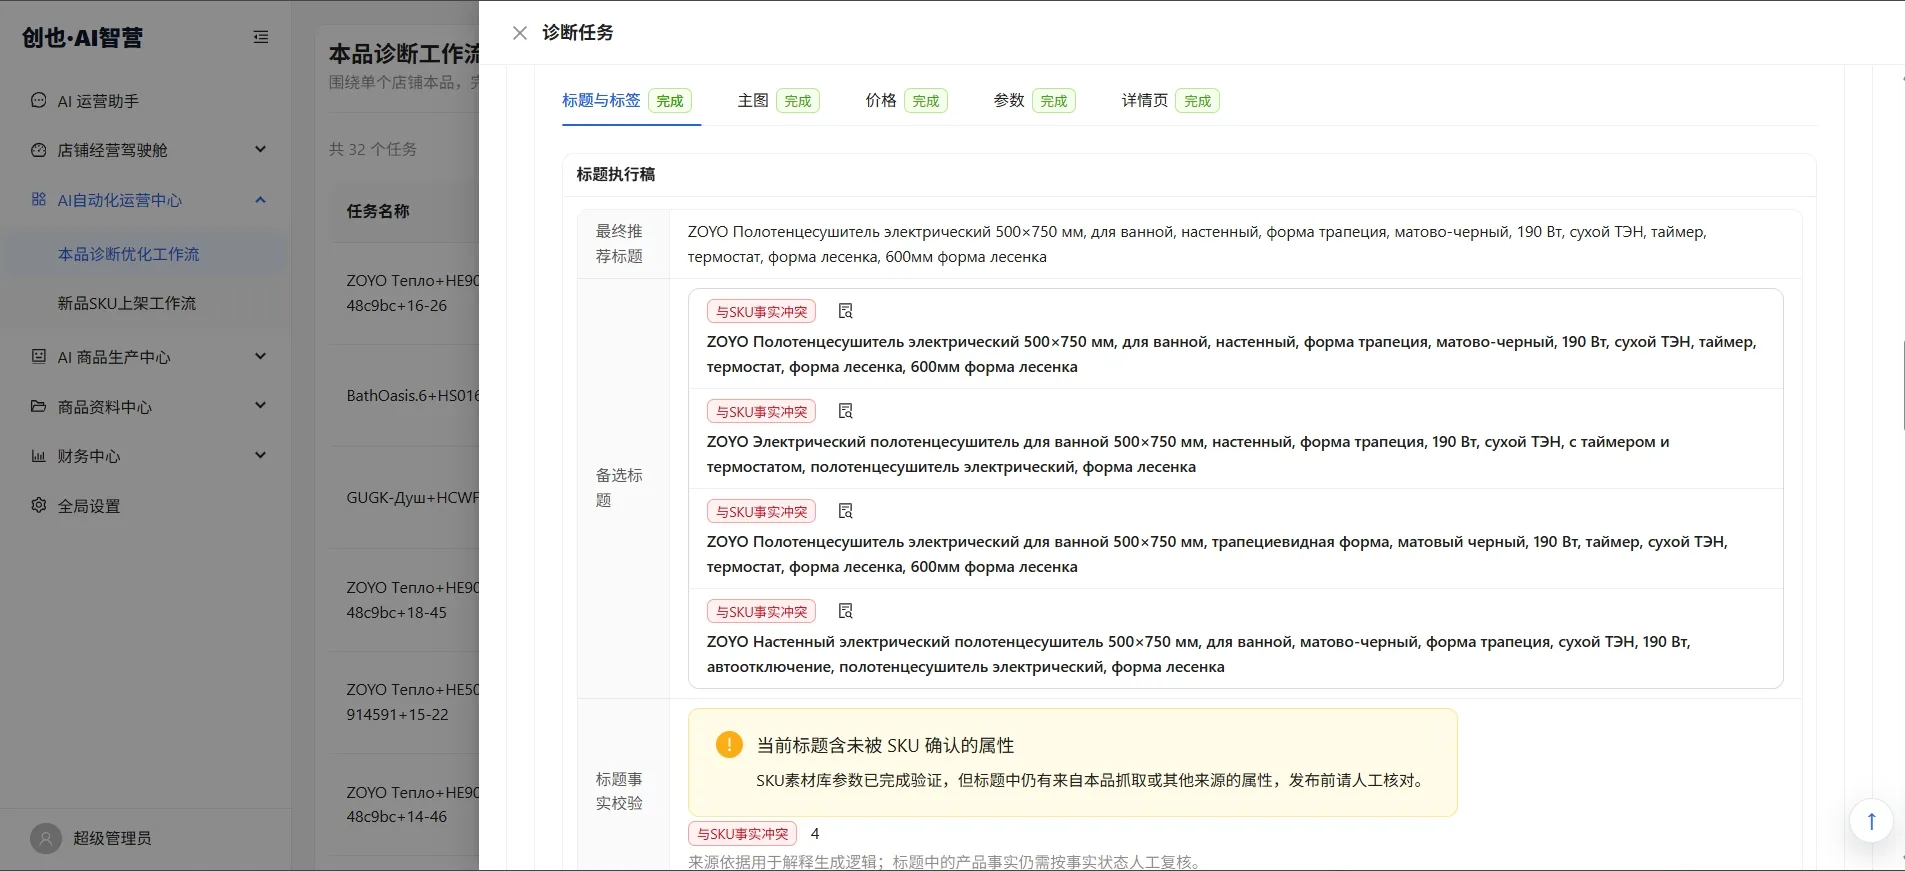The width and height of the screenshot is (1905, 871).
Task: Open AI 运营助手 menu item
Action: 145,101
